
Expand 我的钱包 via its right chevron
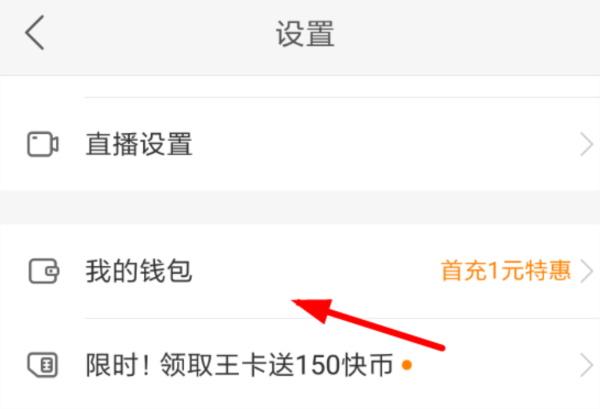(587, 271)
